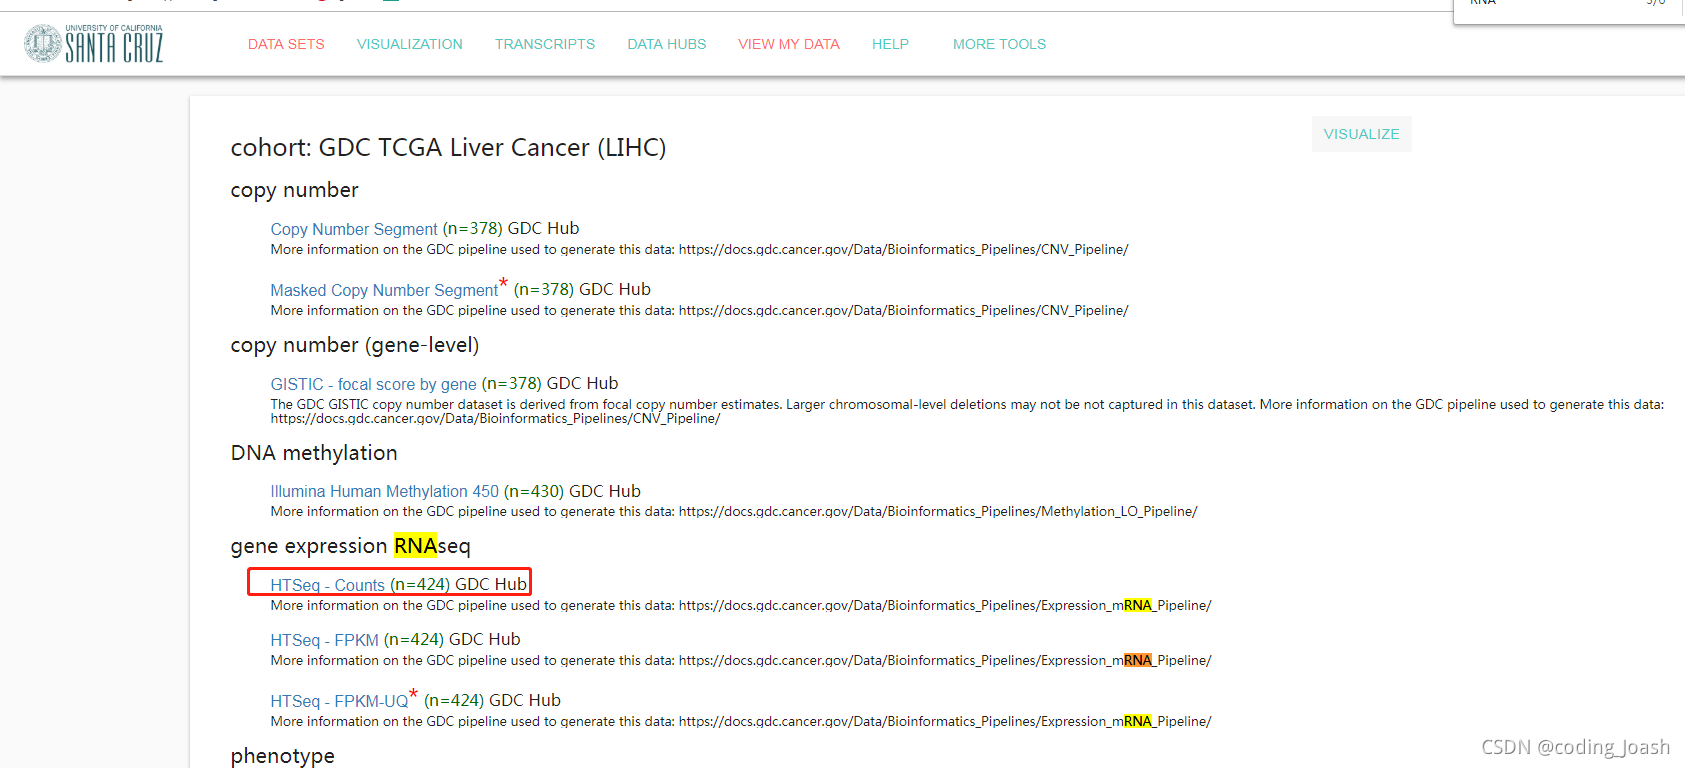
Task: Click Expression_mRNA_Pipeline URL under HTSeq - FPKM
Action: click(x=944, y=661)
